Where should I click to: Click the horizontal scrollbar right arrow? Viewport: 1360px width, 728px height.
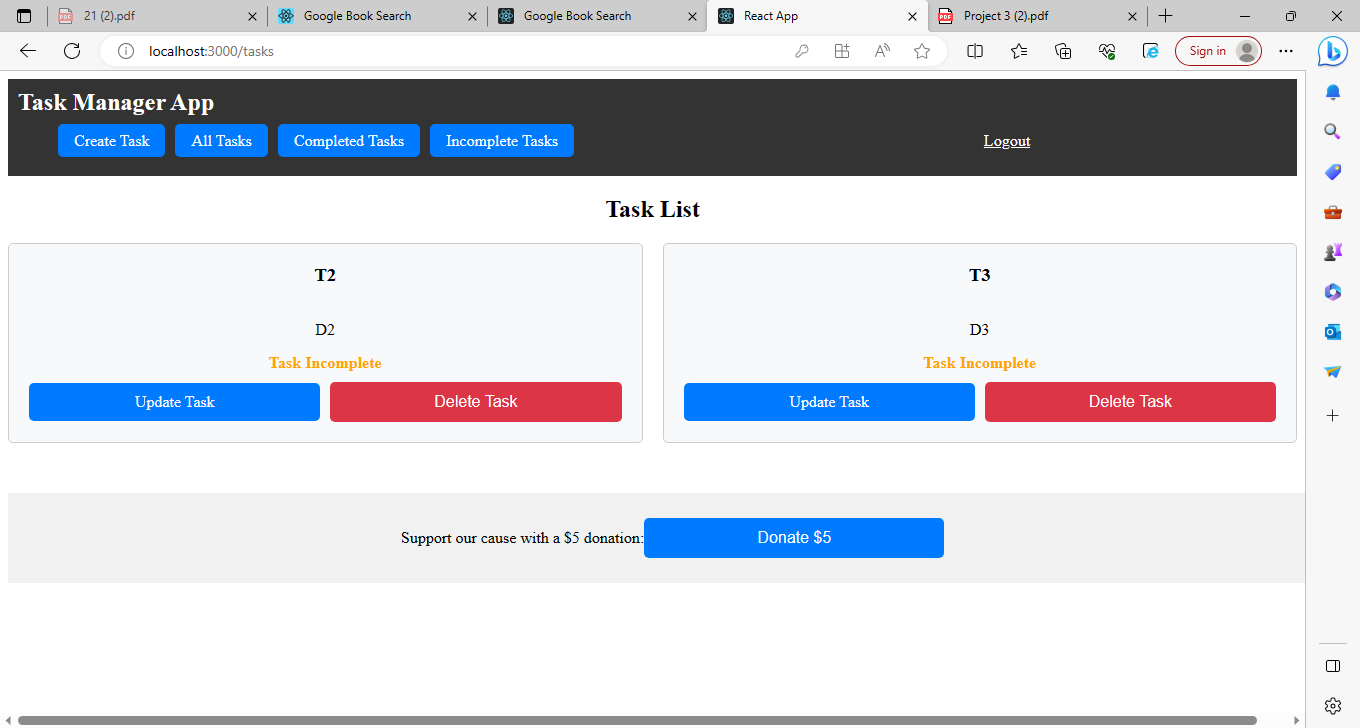[x=1297, y=720]
